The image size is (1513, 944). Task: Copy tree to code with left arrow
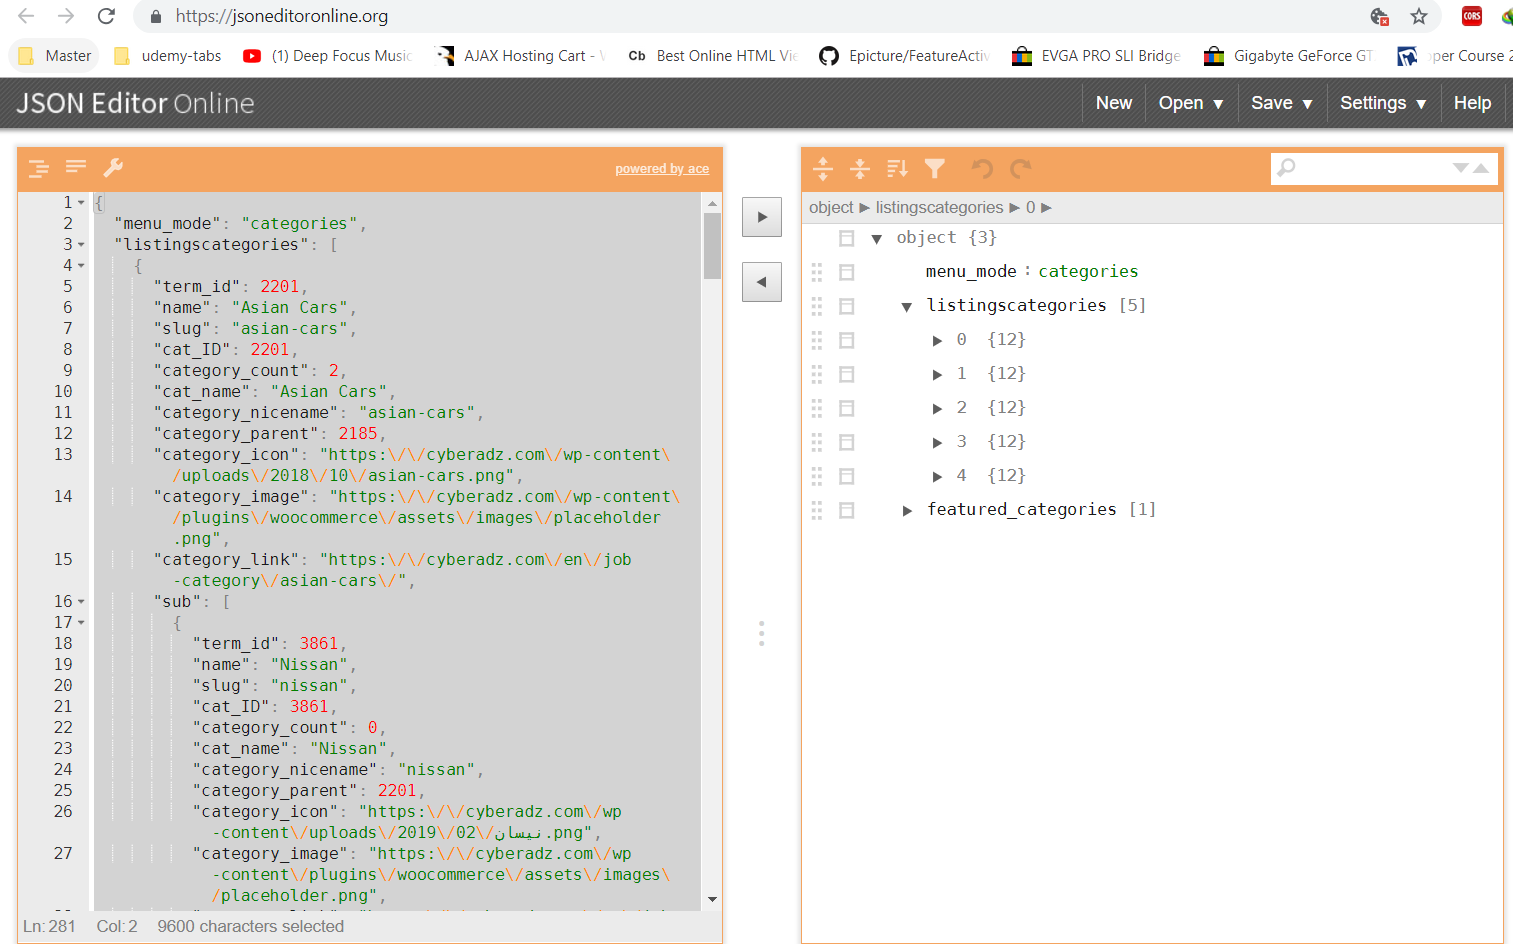(762, 282)
